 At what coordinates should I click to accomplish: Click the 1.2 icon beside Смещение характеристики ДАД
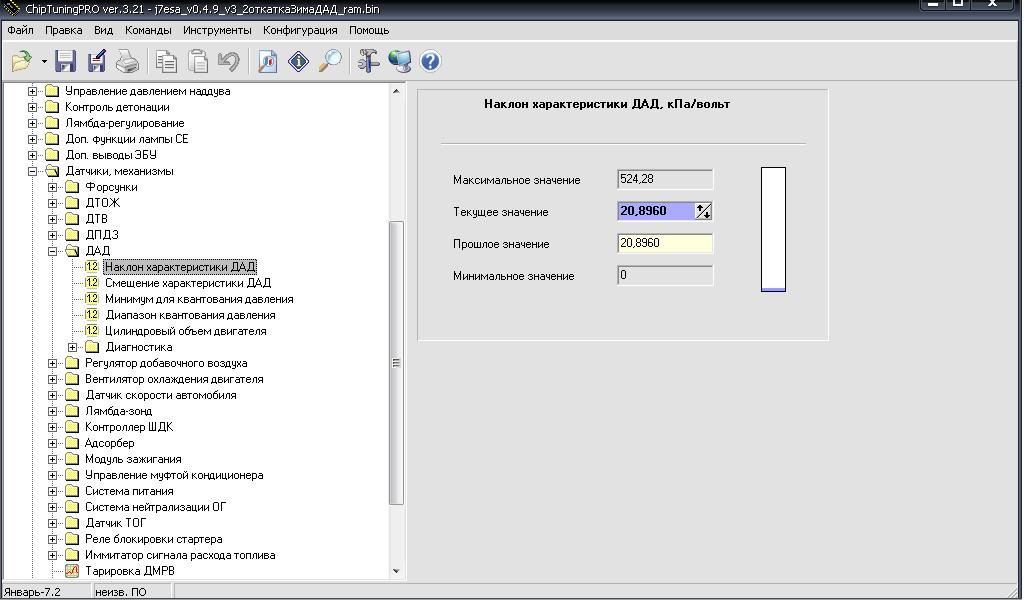tap(91, 283)
